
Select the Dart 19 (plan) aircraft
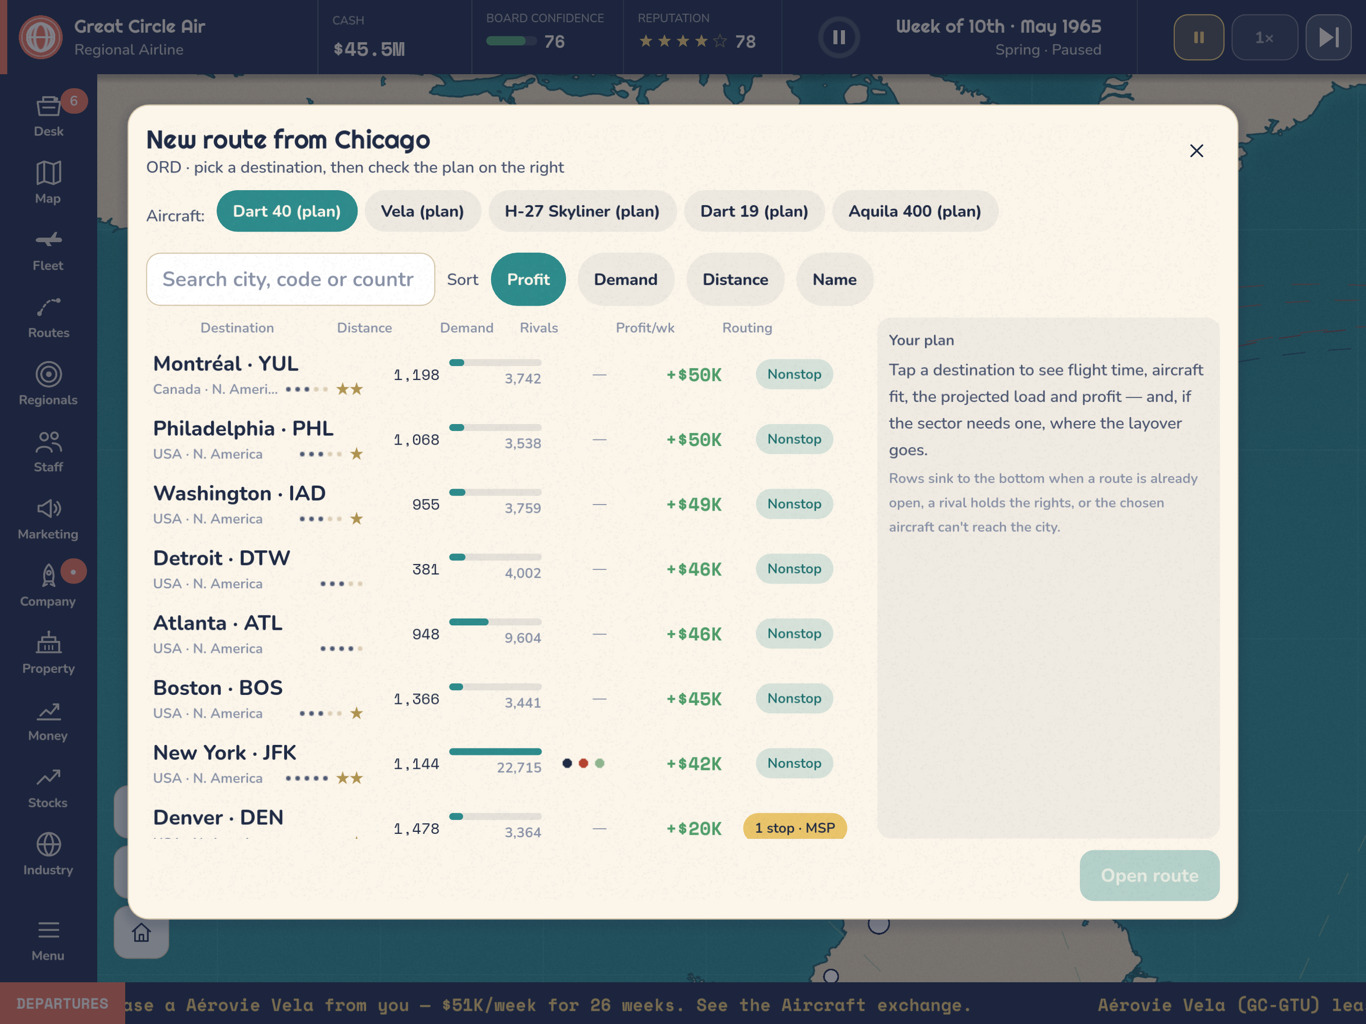click(x=754, y=211)
